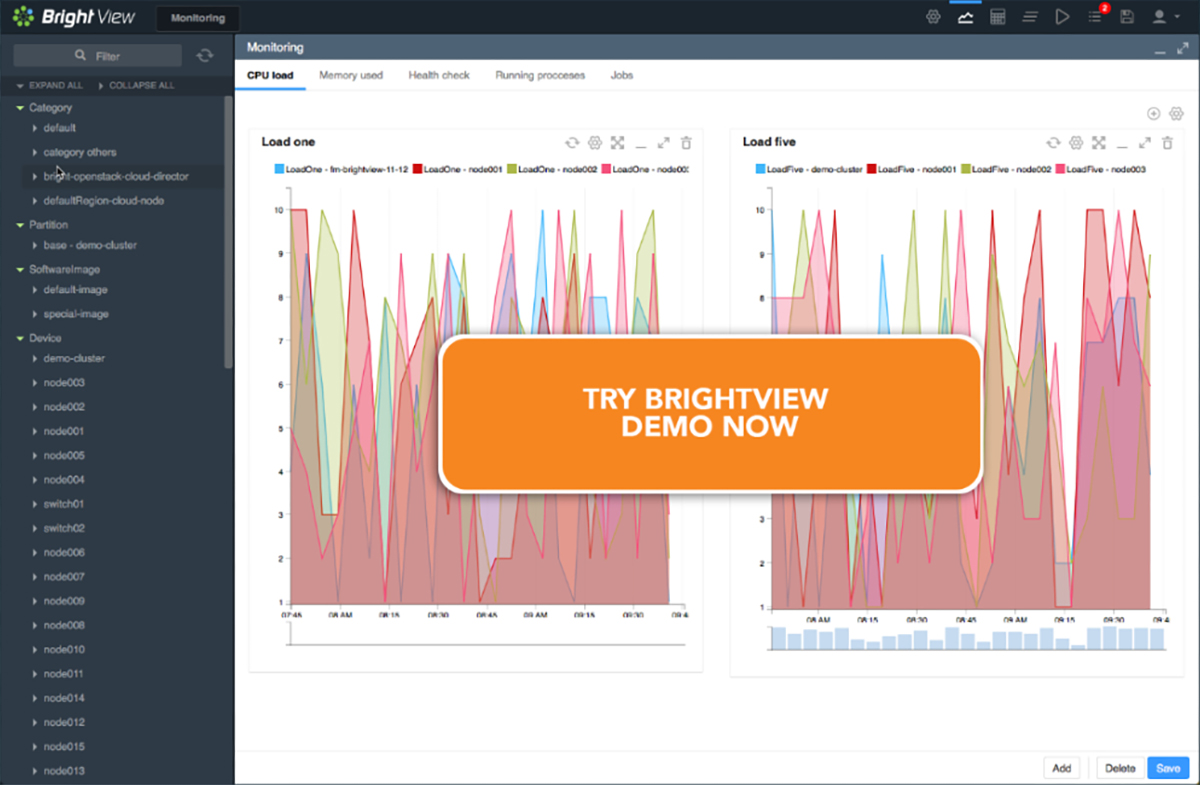Toggle LoadFive node001 series in legend
The image size is (1200, 785).
914,169
